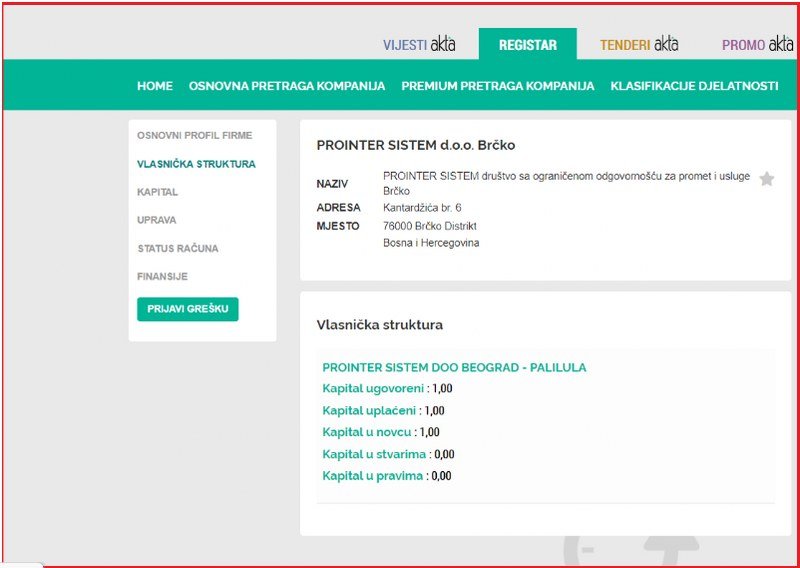Select OSNOVNI PROFIL FIRME in sidebar
Screen dimensions: 800x568
click(x=194, y=136)
